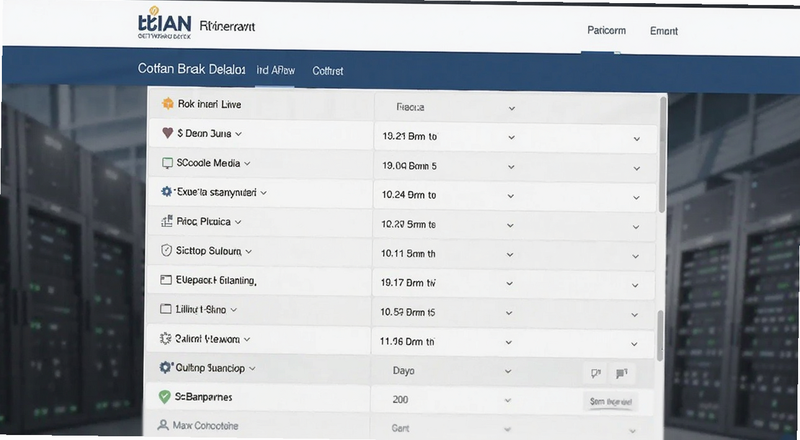The image size is (800, 440).
Task: Open the middle dropdown arrow in the 19.17 Brm row
Action: pyautogui.click(x=510, y=283)
